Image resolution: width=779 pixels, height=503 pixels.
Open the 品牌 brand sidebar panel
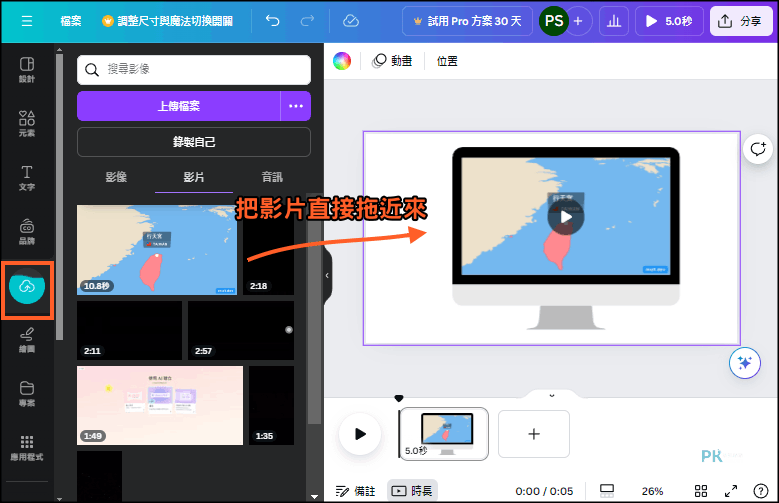coord(27,232)
